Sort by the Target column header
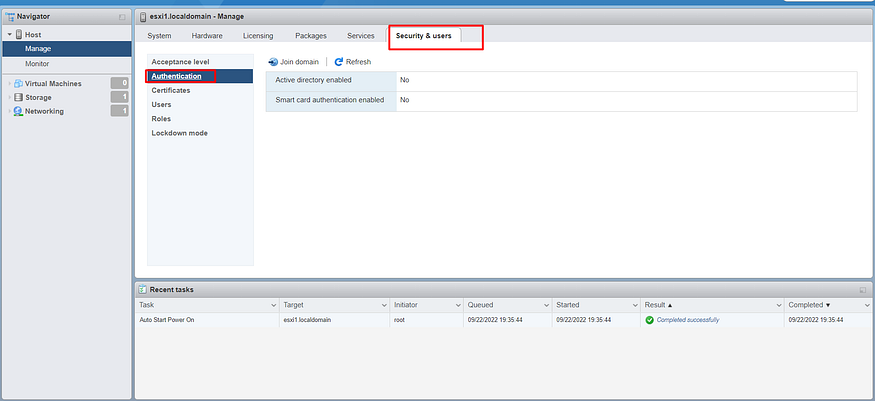875x401 pixels. 294,305
